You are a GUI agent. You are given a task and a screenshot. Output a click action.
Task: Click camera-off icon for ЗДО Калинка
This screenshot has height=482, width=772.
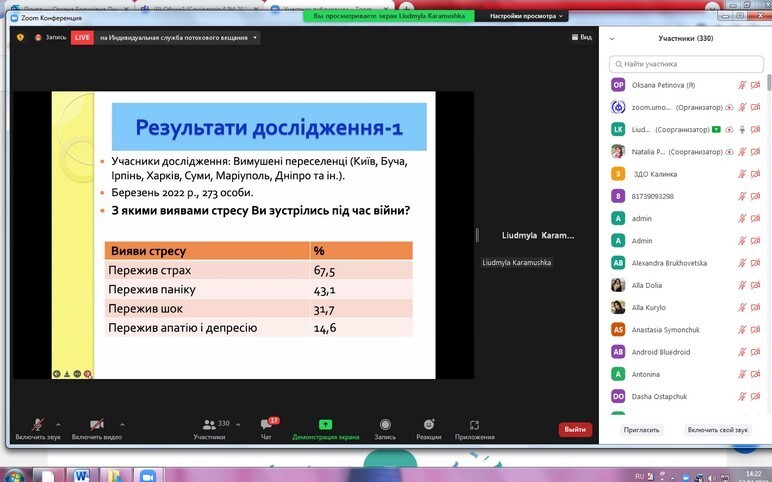755,174
